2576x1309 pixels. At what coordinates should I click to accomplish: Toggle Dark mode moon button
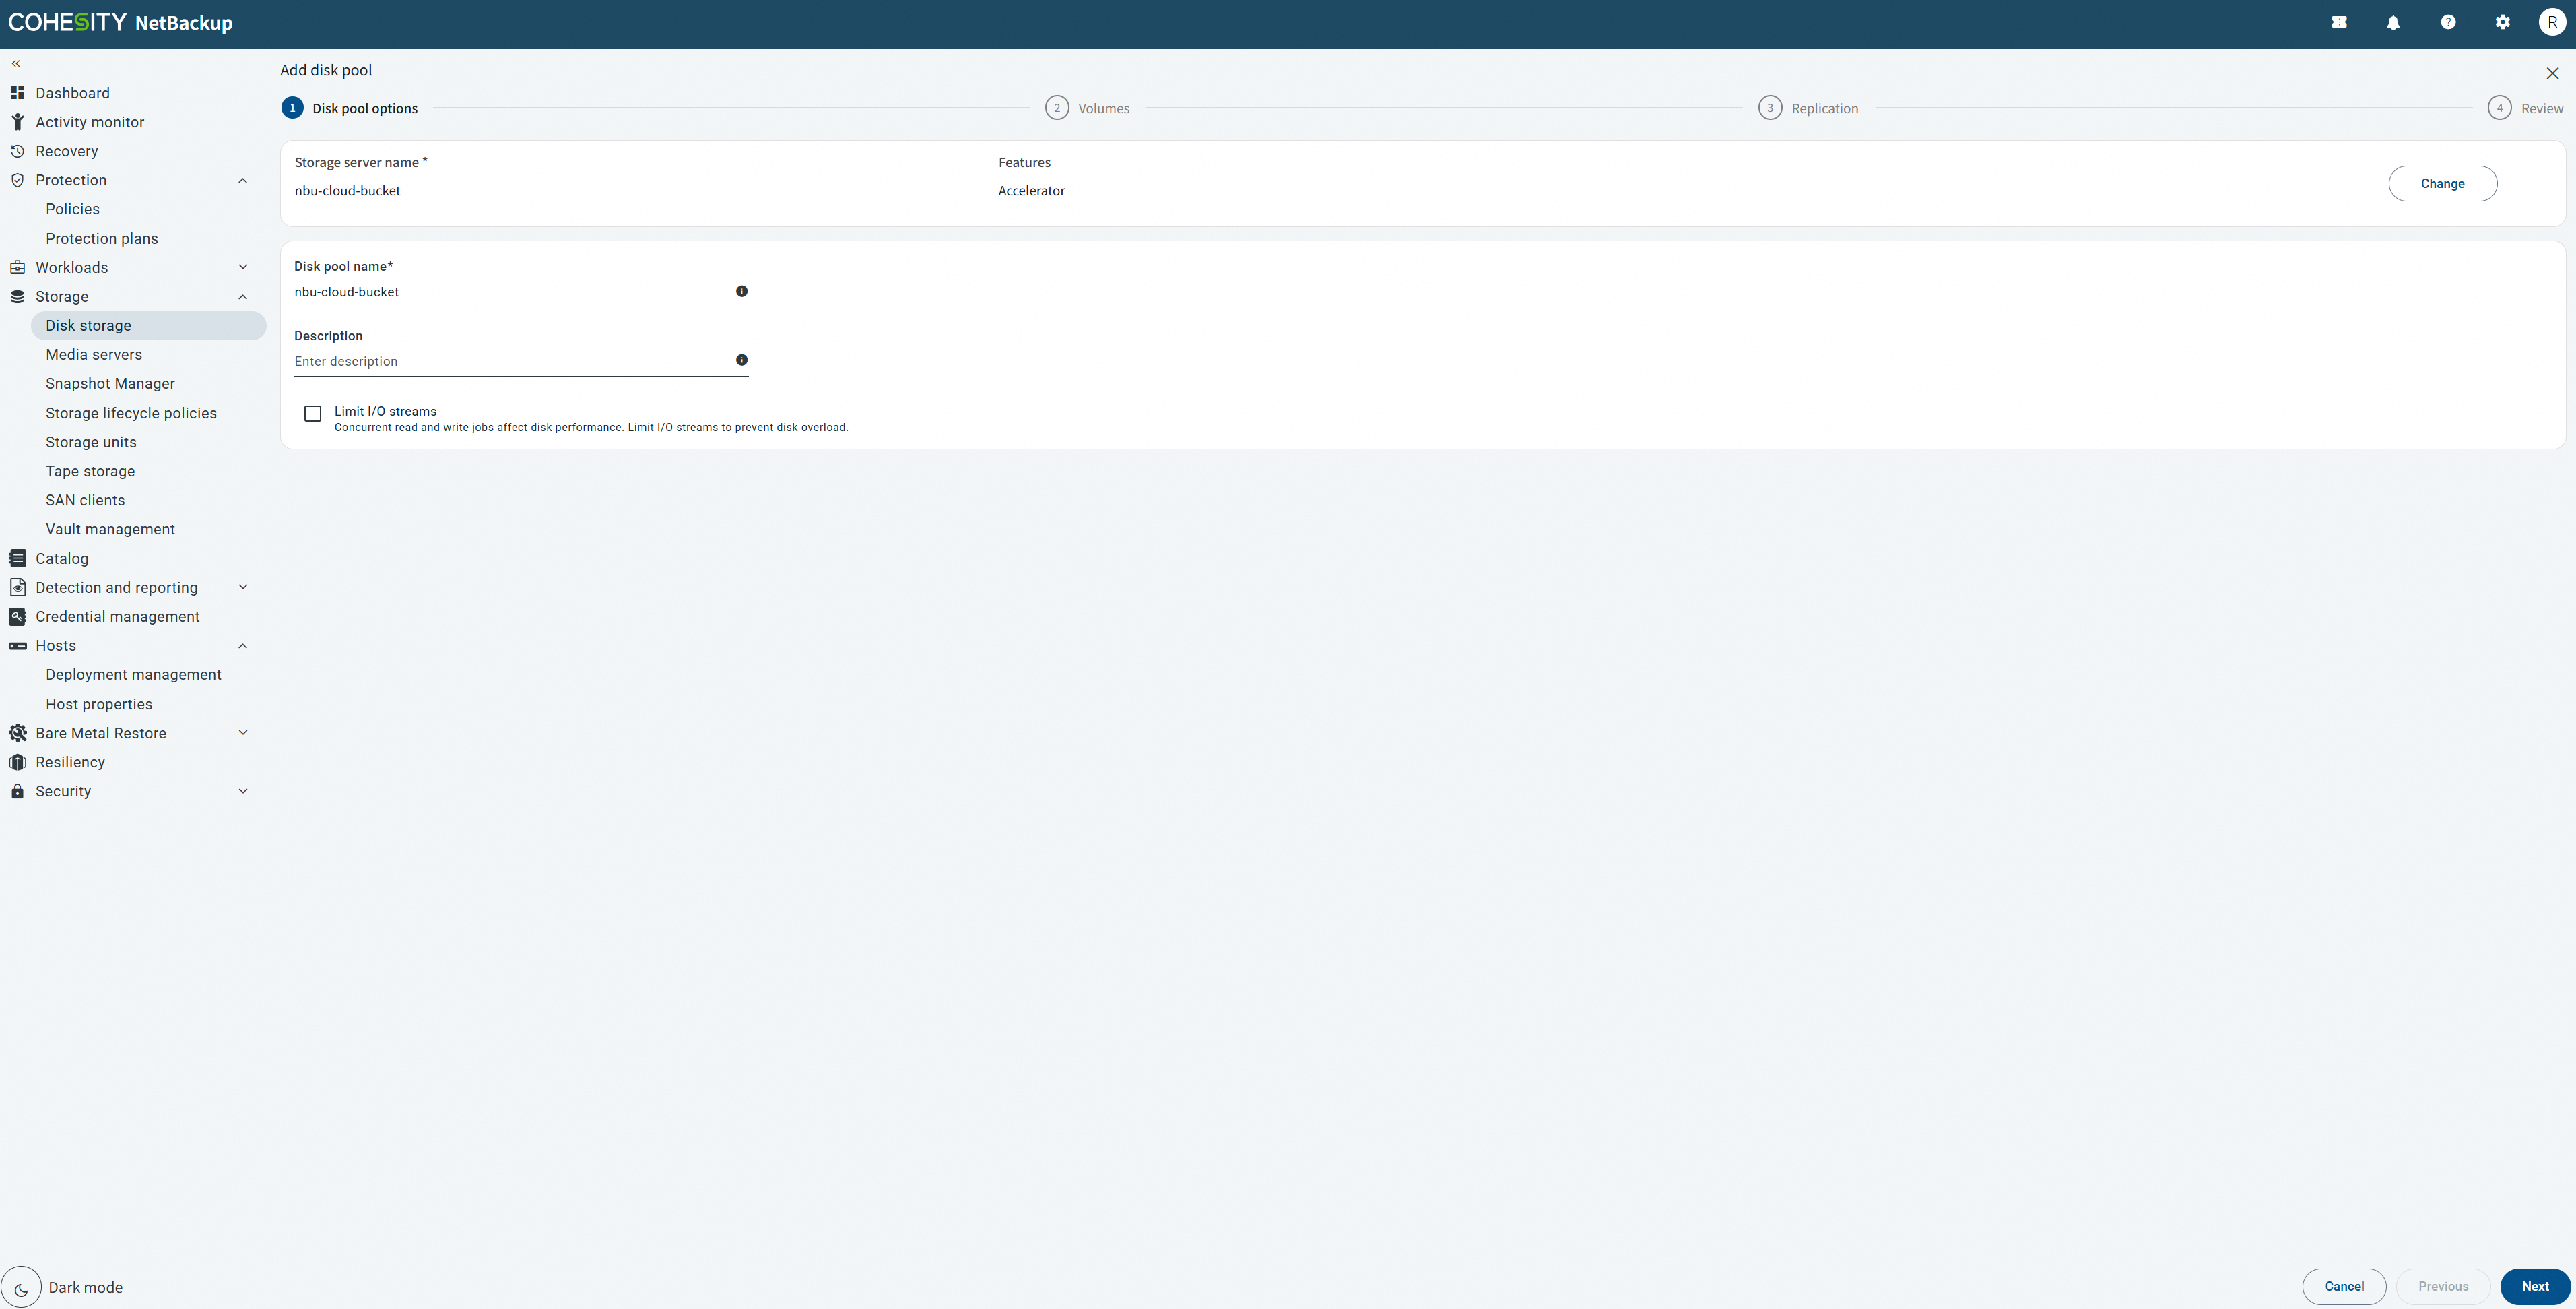[x=21, y=1287]
